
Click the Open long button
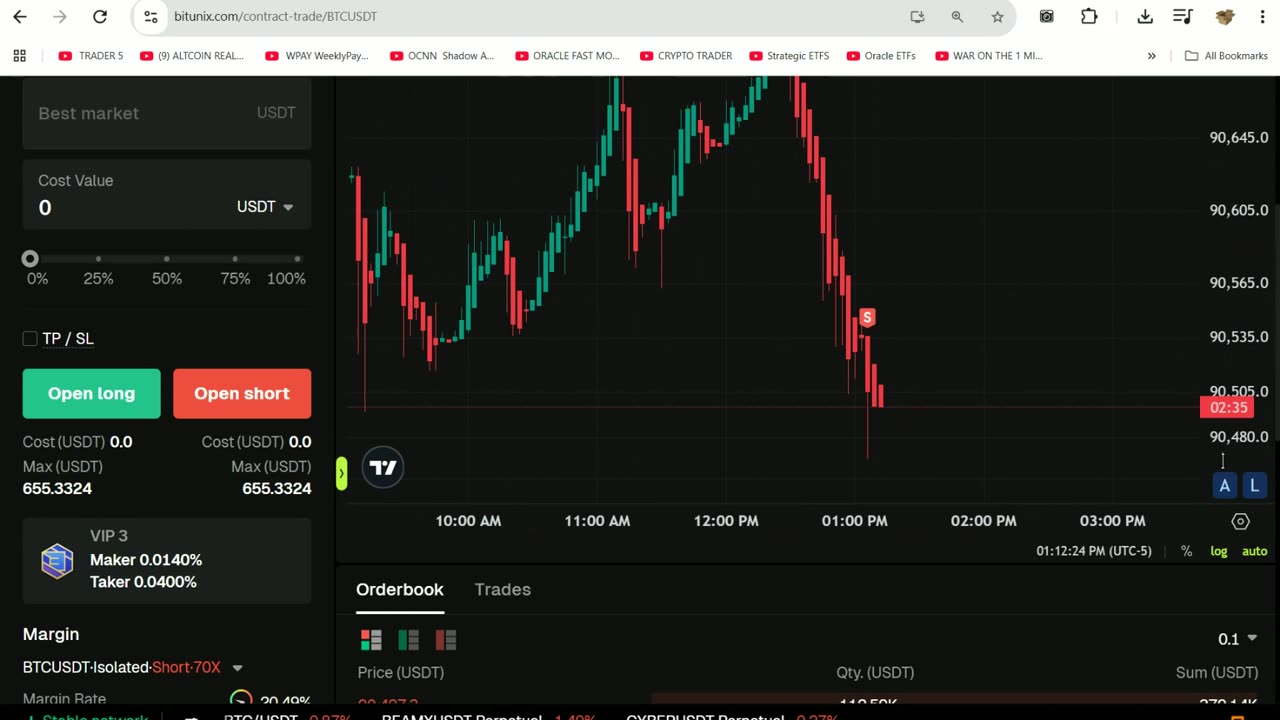91,393
